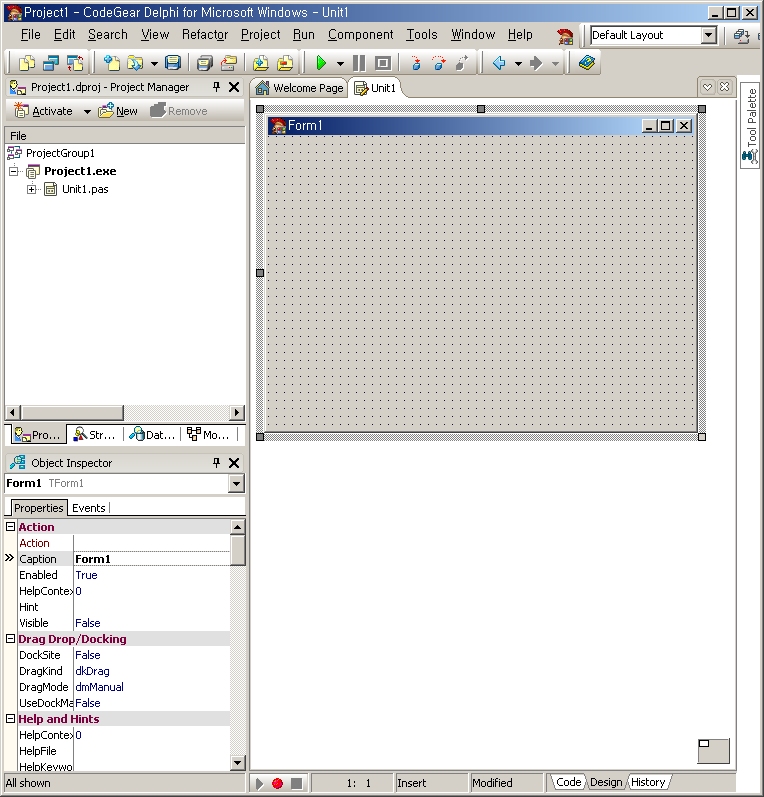This screenshot has width=764, height=797.
Task: Collapse the Action property category
Action: point(11,527)
